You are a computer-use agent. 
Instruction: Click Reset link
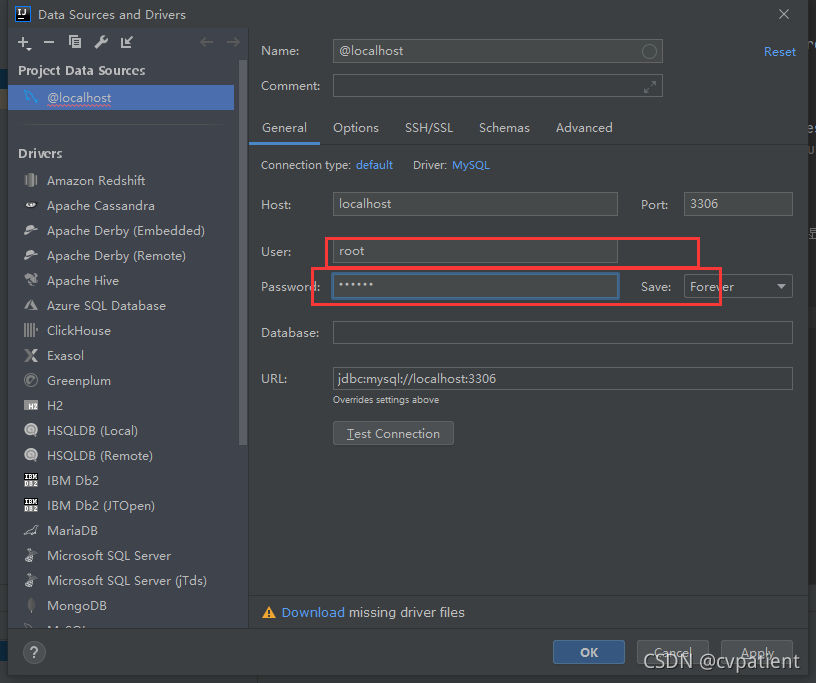pyautogui.click(x=780, y=52)
